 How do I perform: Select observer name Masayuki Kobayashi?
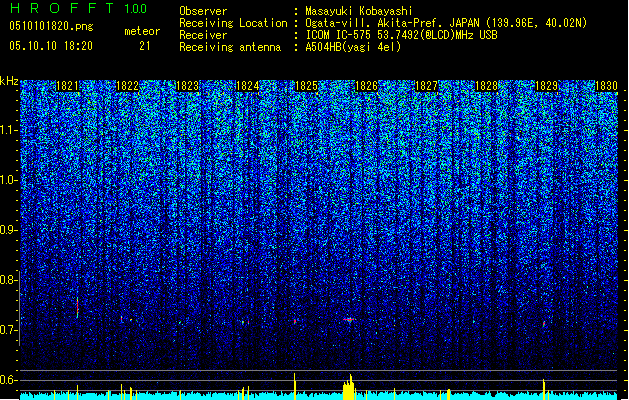point(359,11)
